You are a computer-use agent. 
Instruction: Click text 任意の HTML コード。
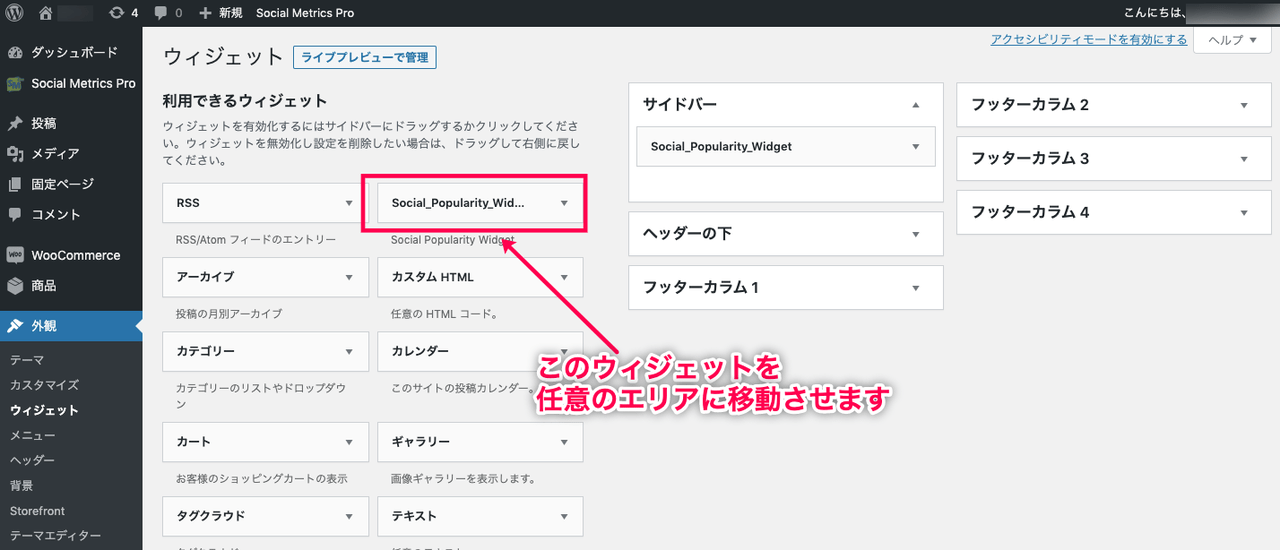445,314
